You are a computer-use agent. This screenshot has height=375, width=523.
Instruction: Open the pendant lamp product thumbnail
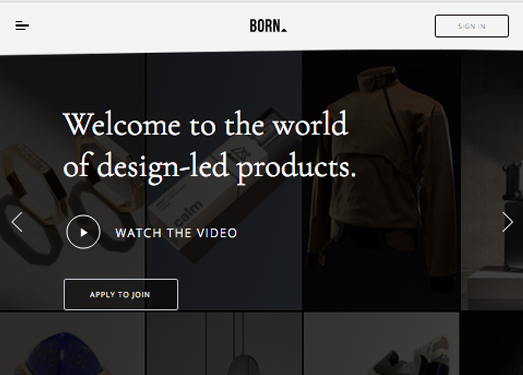pyautogui.click(x=224, y=344)
